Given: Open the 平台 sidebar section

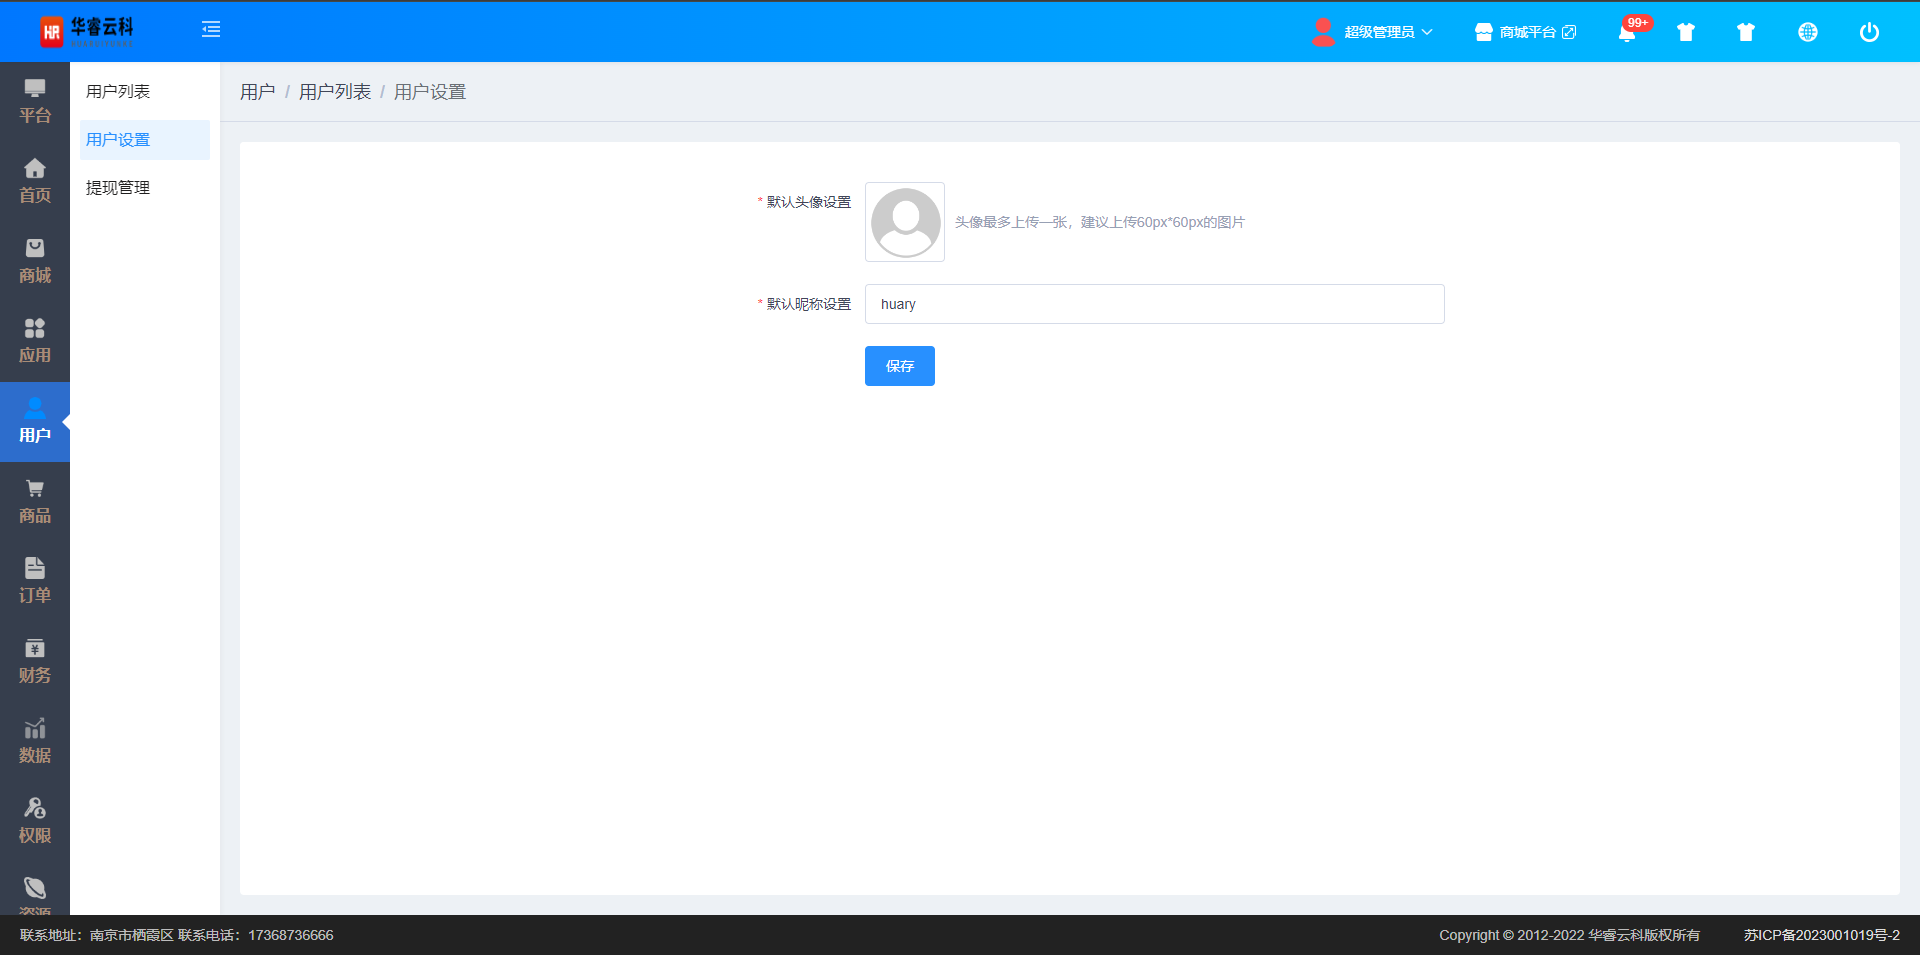Looking at the screenshot, I should (x=35, y=101).
